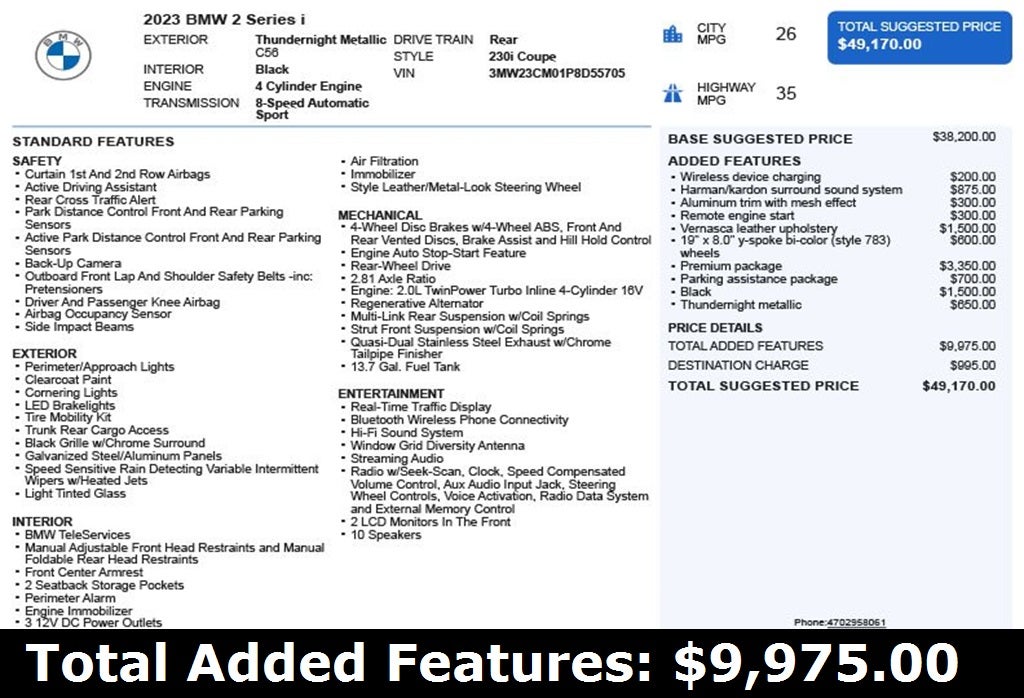Click the INTERIOR section heading
The image size is (1024, 698).
point(40,521)
